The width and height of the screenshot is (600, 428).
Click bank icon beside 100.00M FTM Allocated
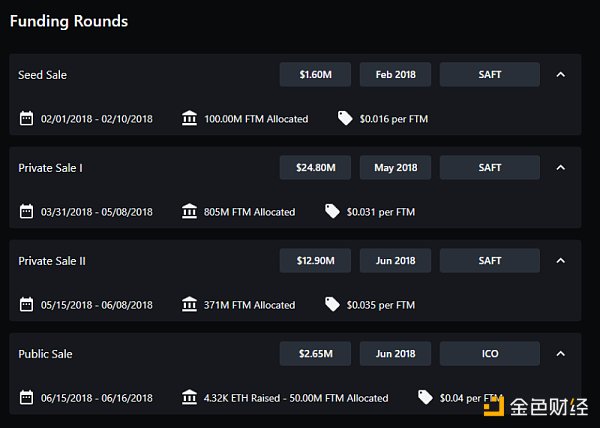click(190, 119)
